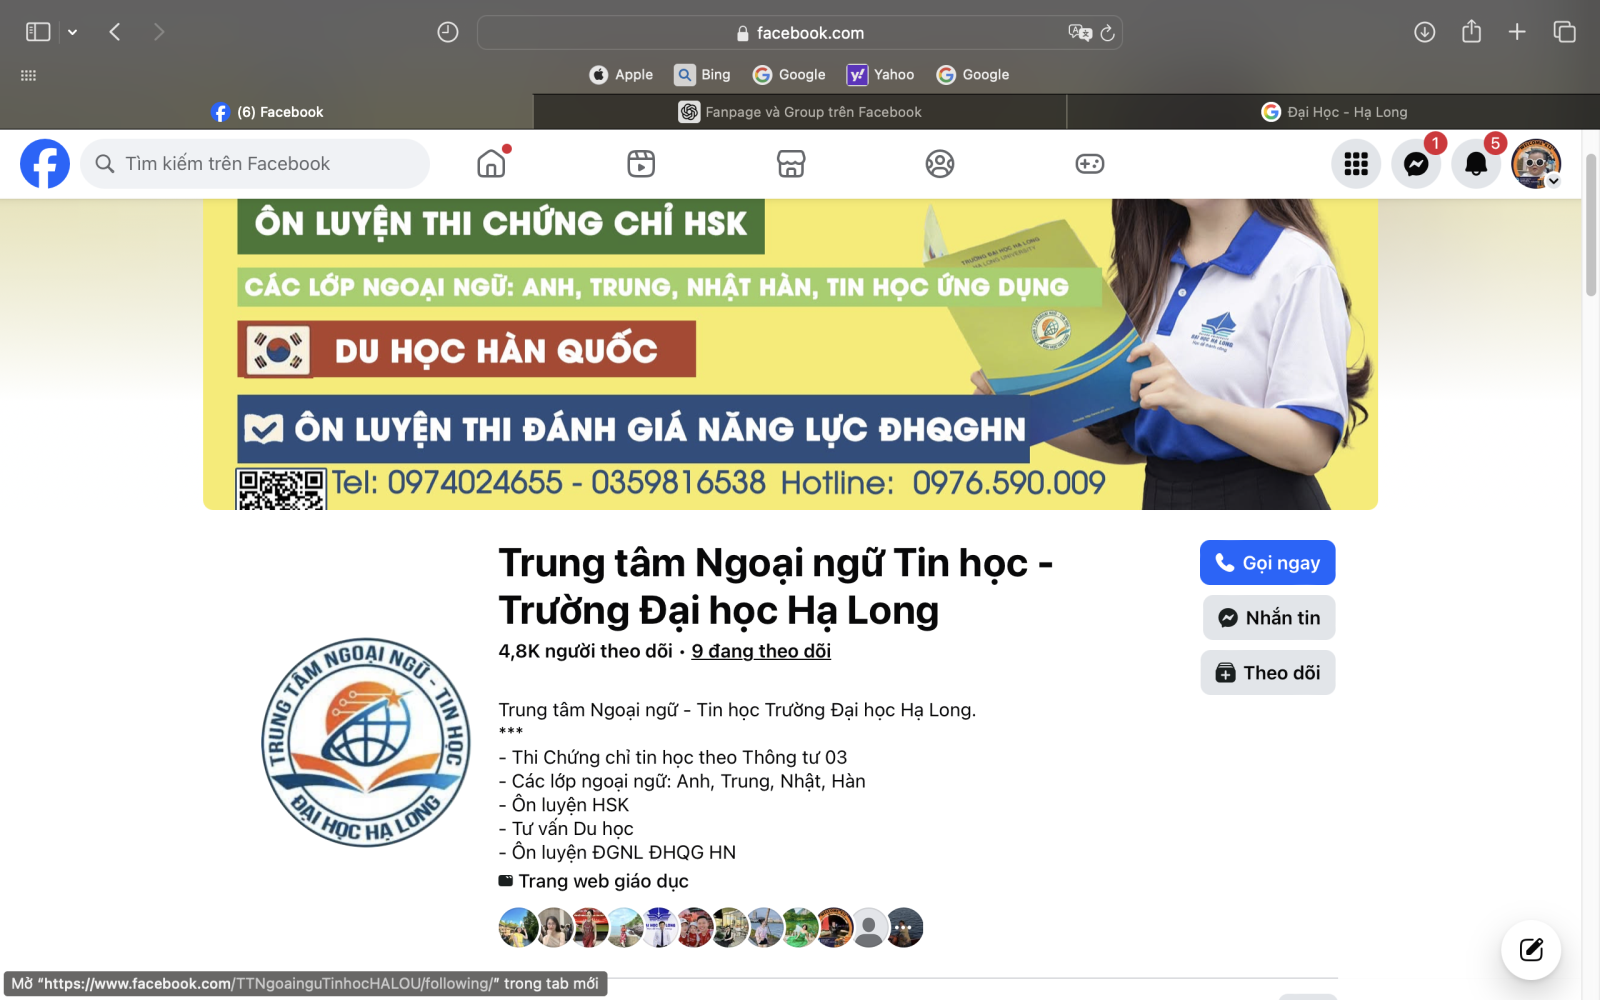Screen dimensions: 1600x1000
Task: Click the Safari privacy report icon
Action: [x=448, y=32]
